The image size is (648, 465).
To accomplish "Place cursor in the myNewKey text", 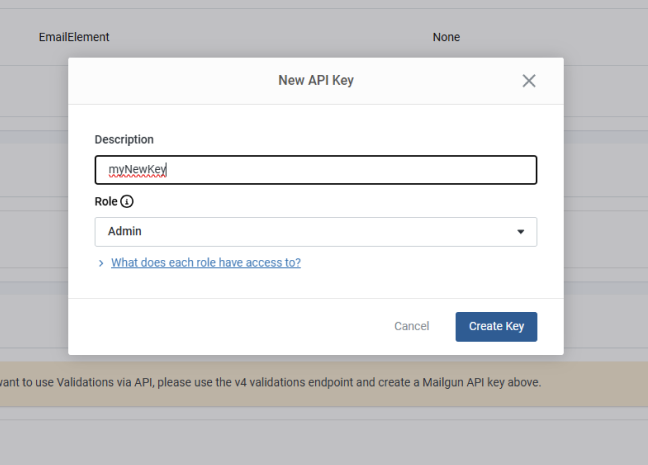I will point(137,169).
